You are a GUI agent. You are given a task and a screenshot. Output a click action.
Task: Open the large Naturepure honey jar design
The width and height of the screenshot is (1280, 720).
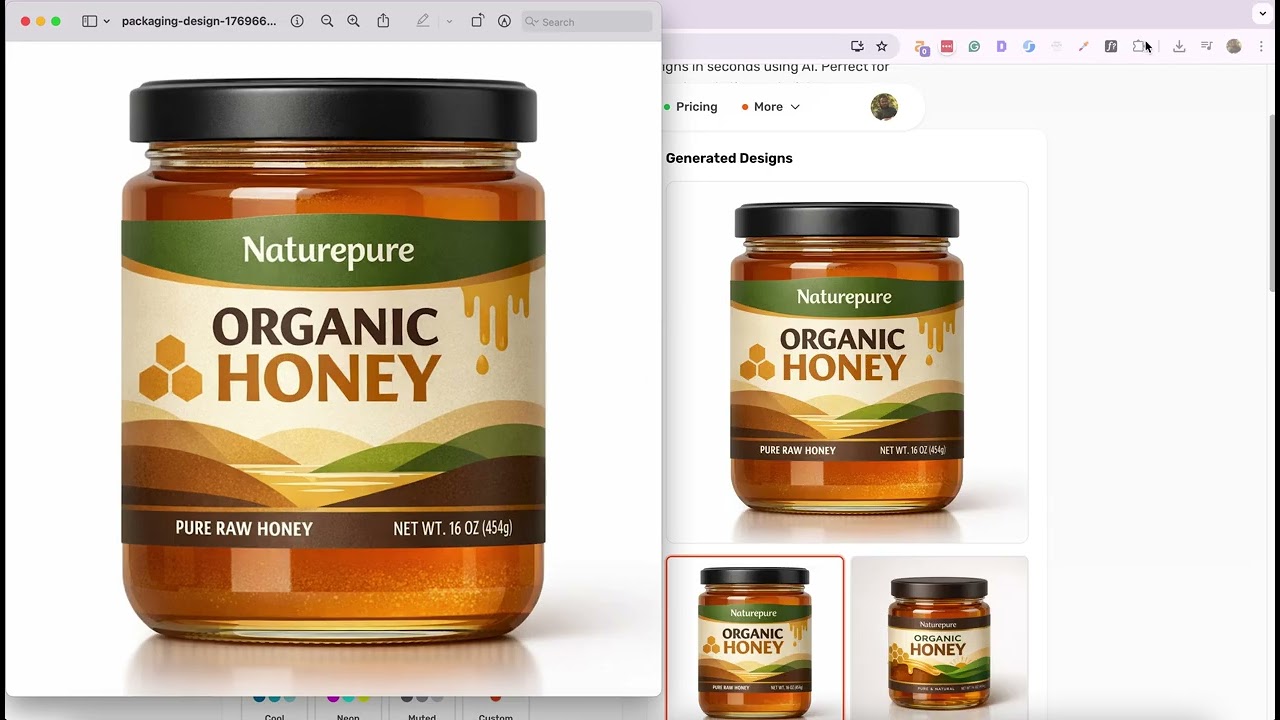coord(847,362)
